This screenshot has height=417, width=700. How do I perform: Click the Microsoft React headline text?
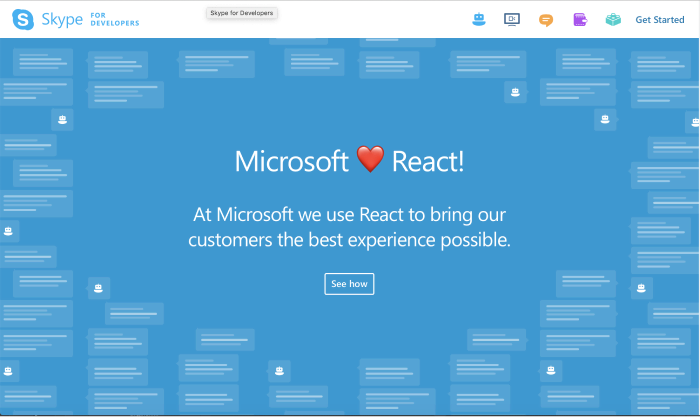click(x=349, y=161)
